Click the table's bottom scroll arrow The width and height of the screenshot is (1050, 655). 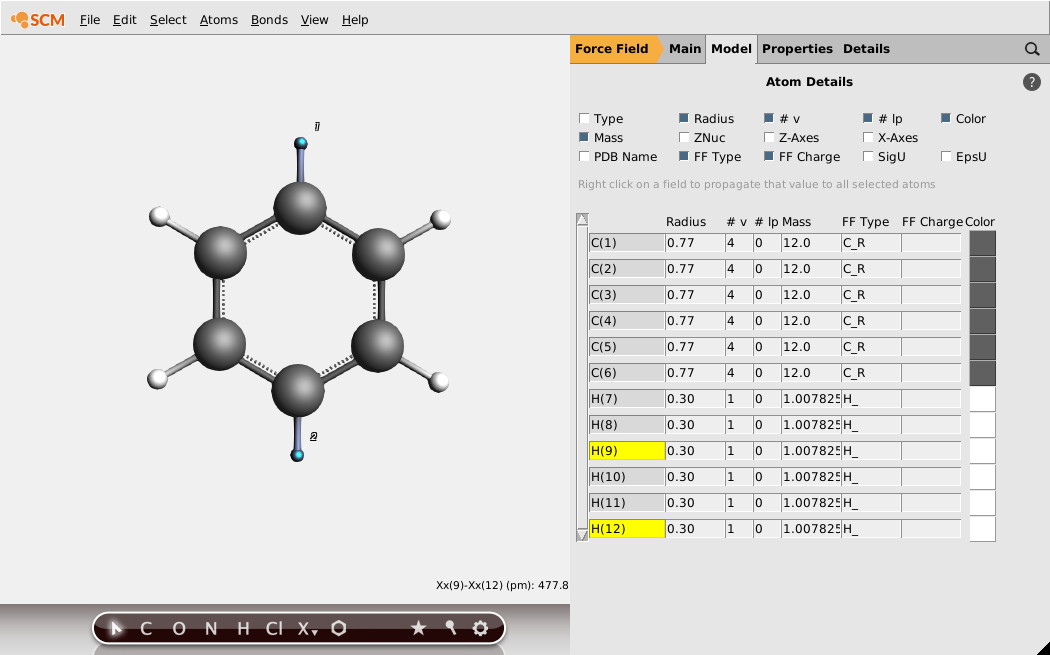[x=581, y=535]
